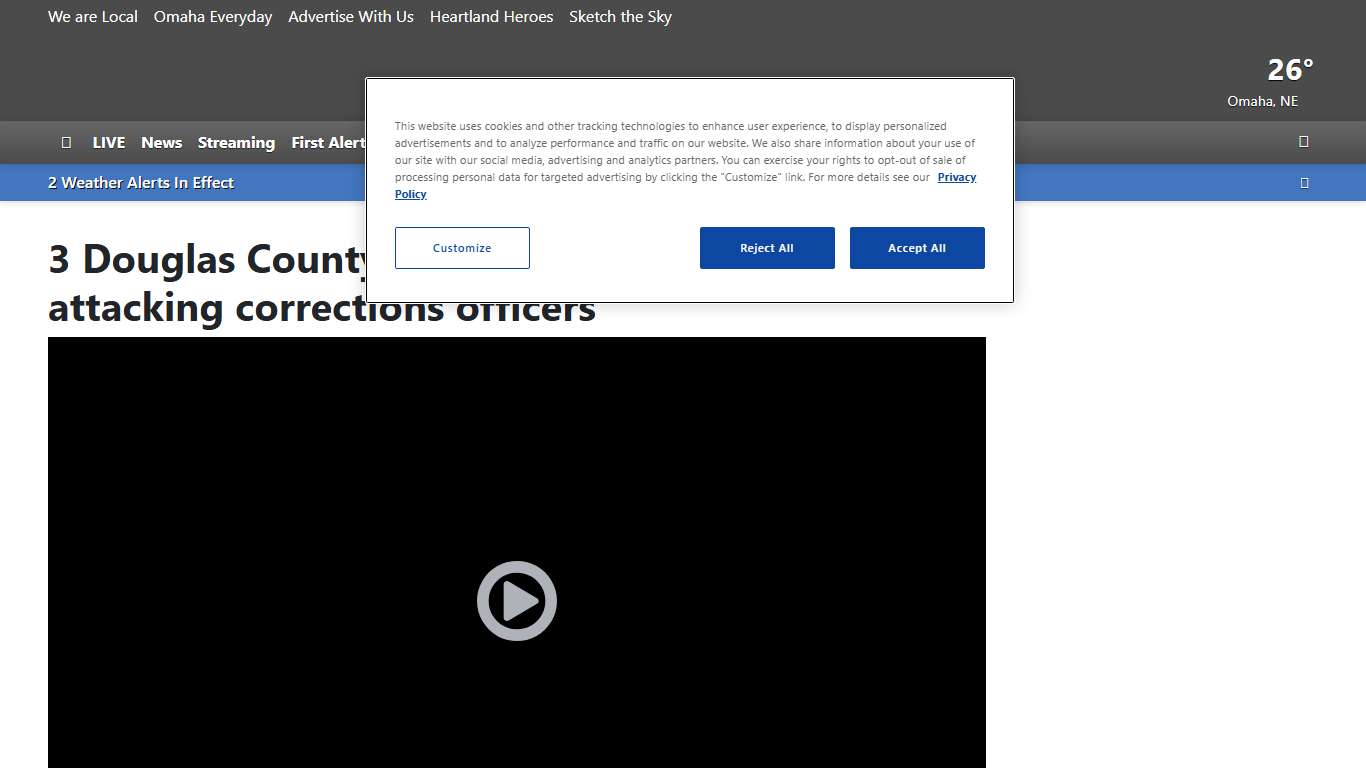
Task: Click the 26° temperature reading
Action: click(x=1290, y=70)
